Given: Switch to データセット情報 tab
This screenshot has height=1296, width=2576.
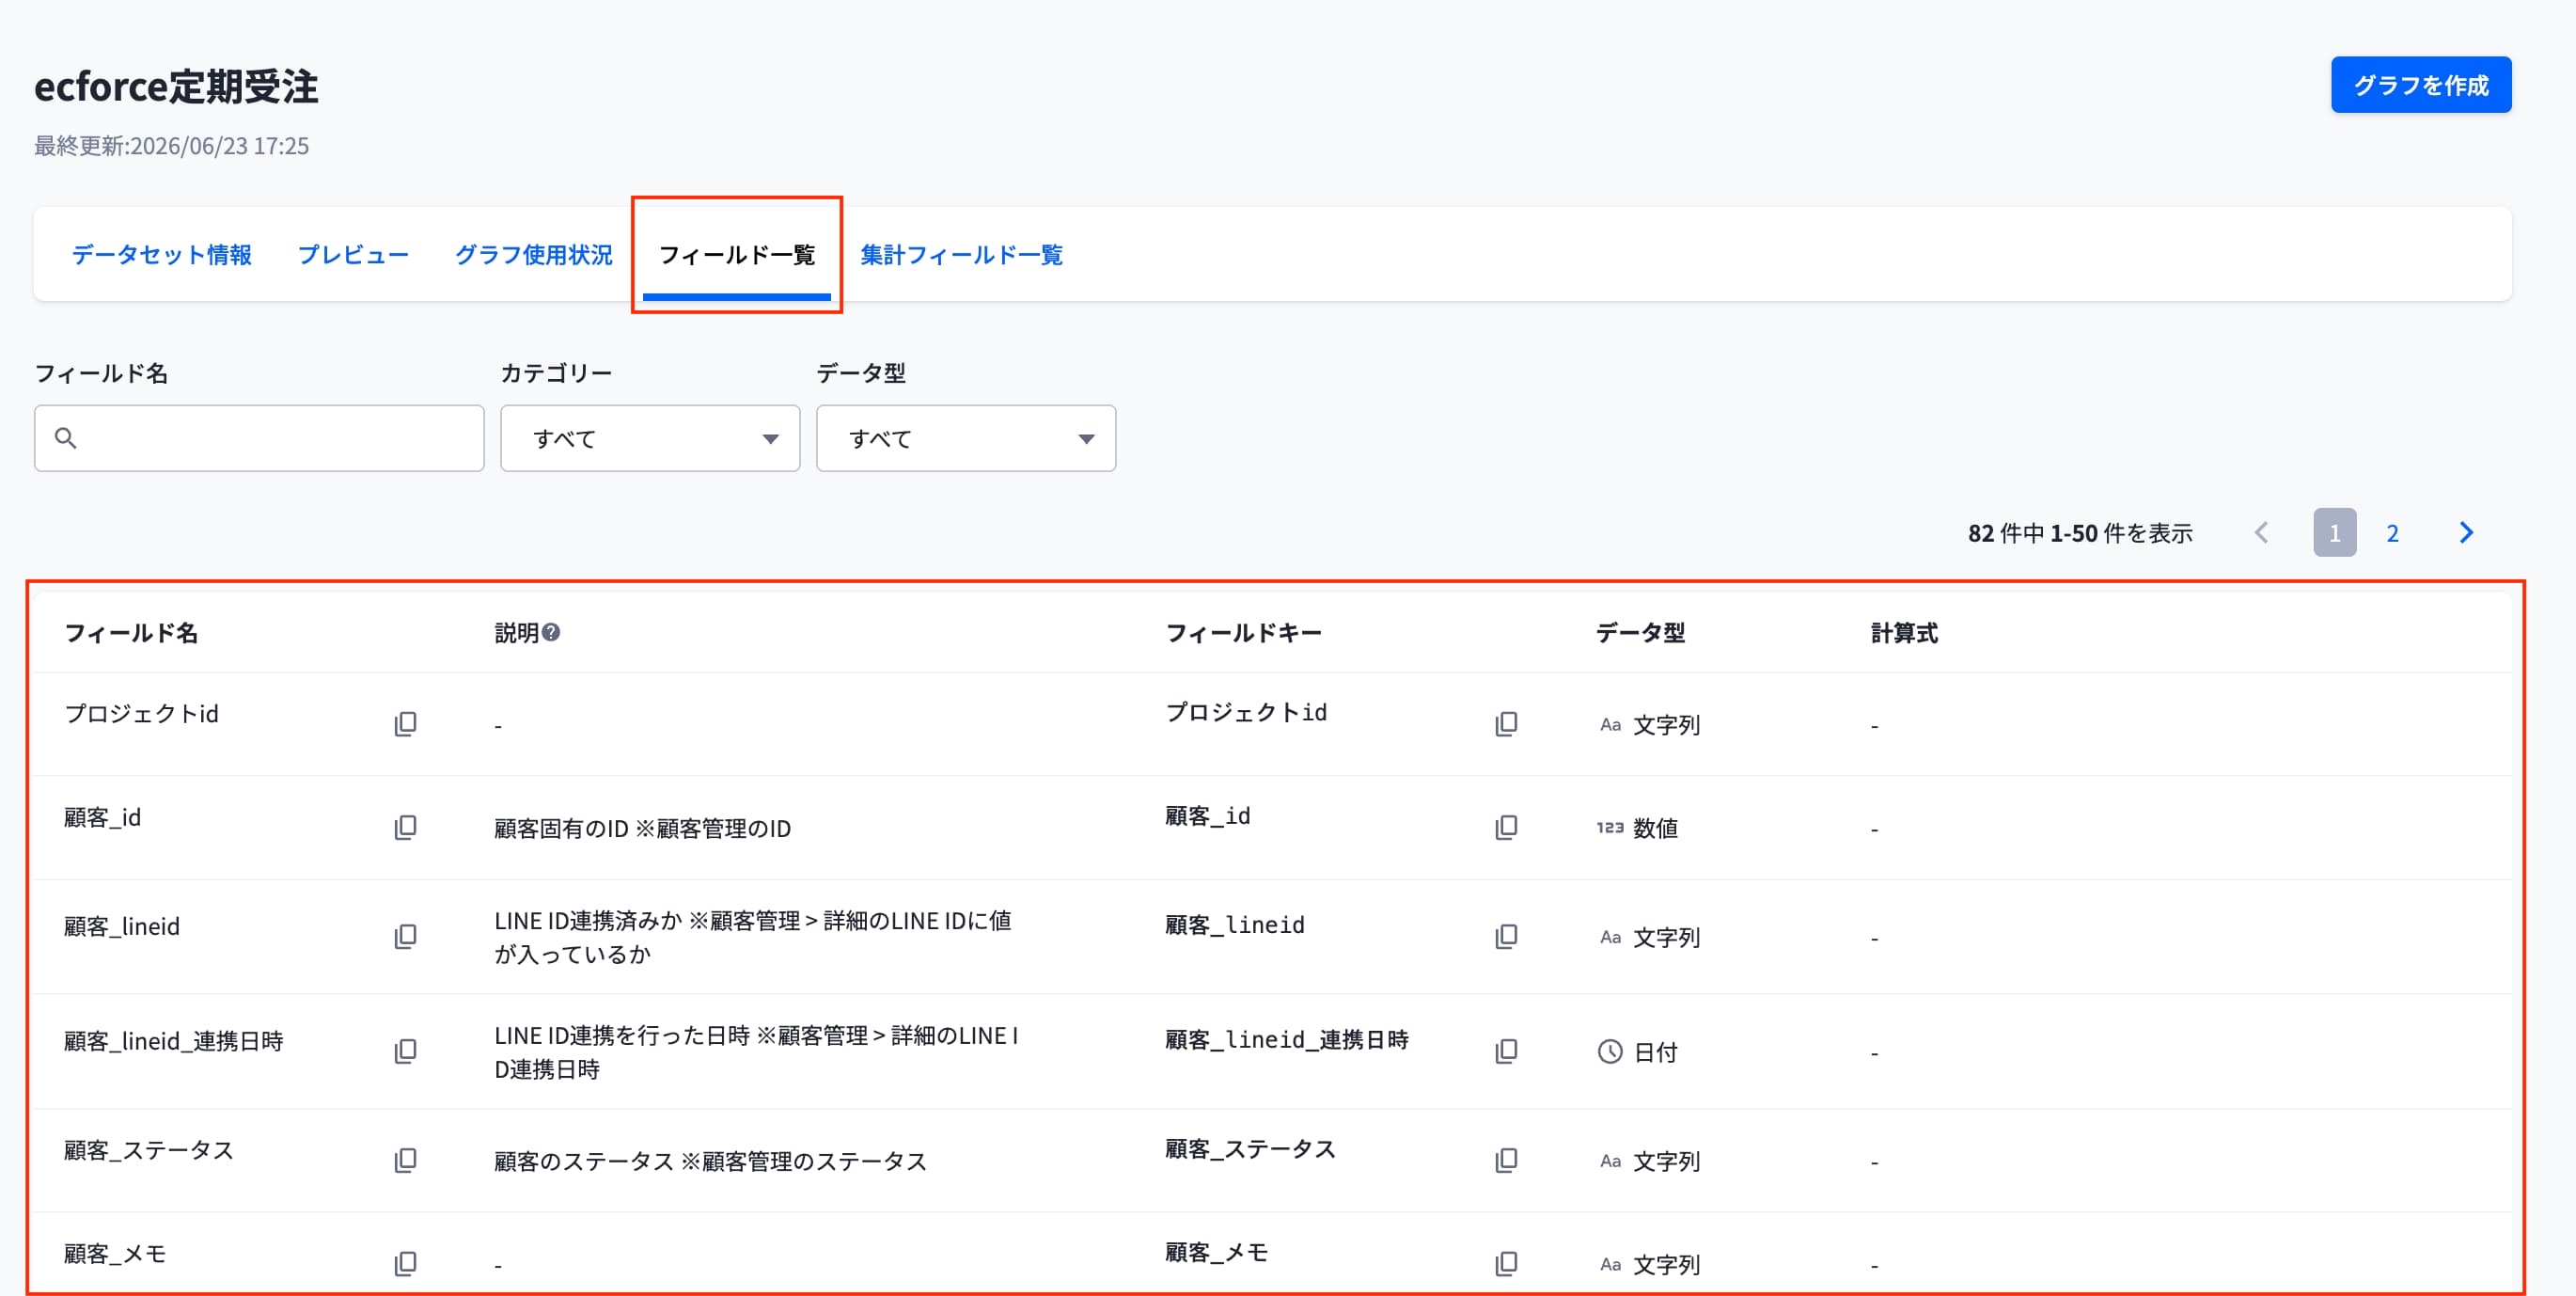Looking at the screenshot, I should coord(161,255).
